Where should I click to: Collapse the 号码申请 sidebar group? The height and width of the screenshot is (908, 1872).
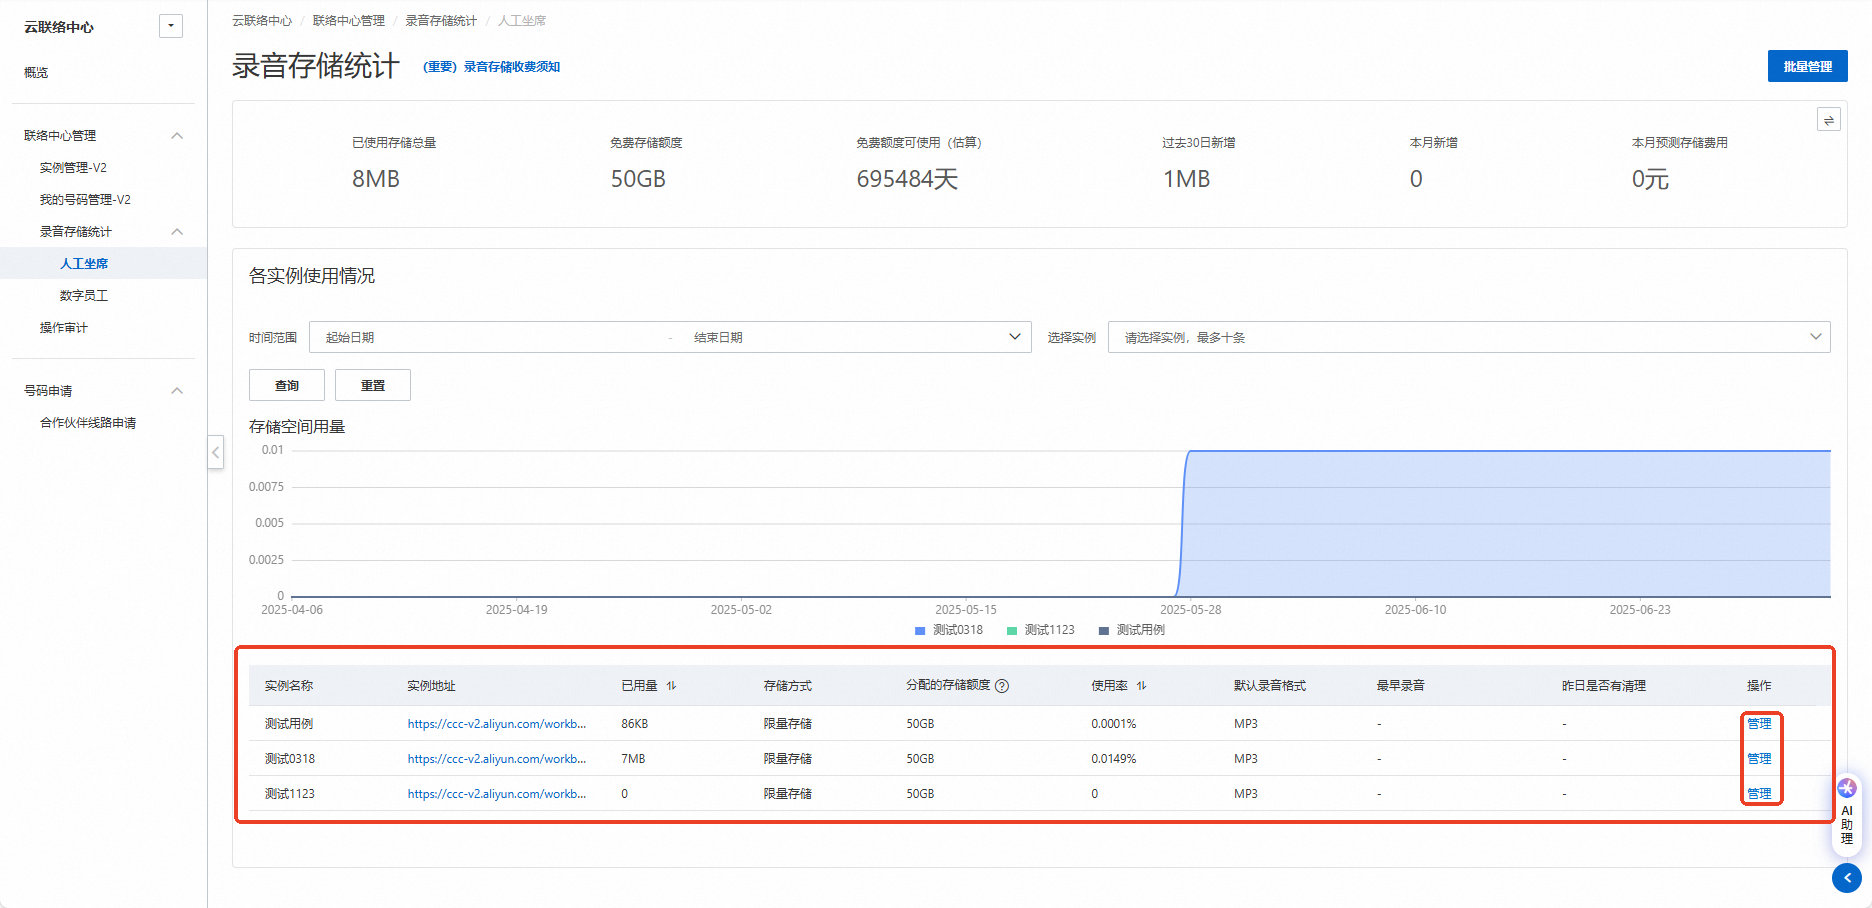click(x=177, y=391)
